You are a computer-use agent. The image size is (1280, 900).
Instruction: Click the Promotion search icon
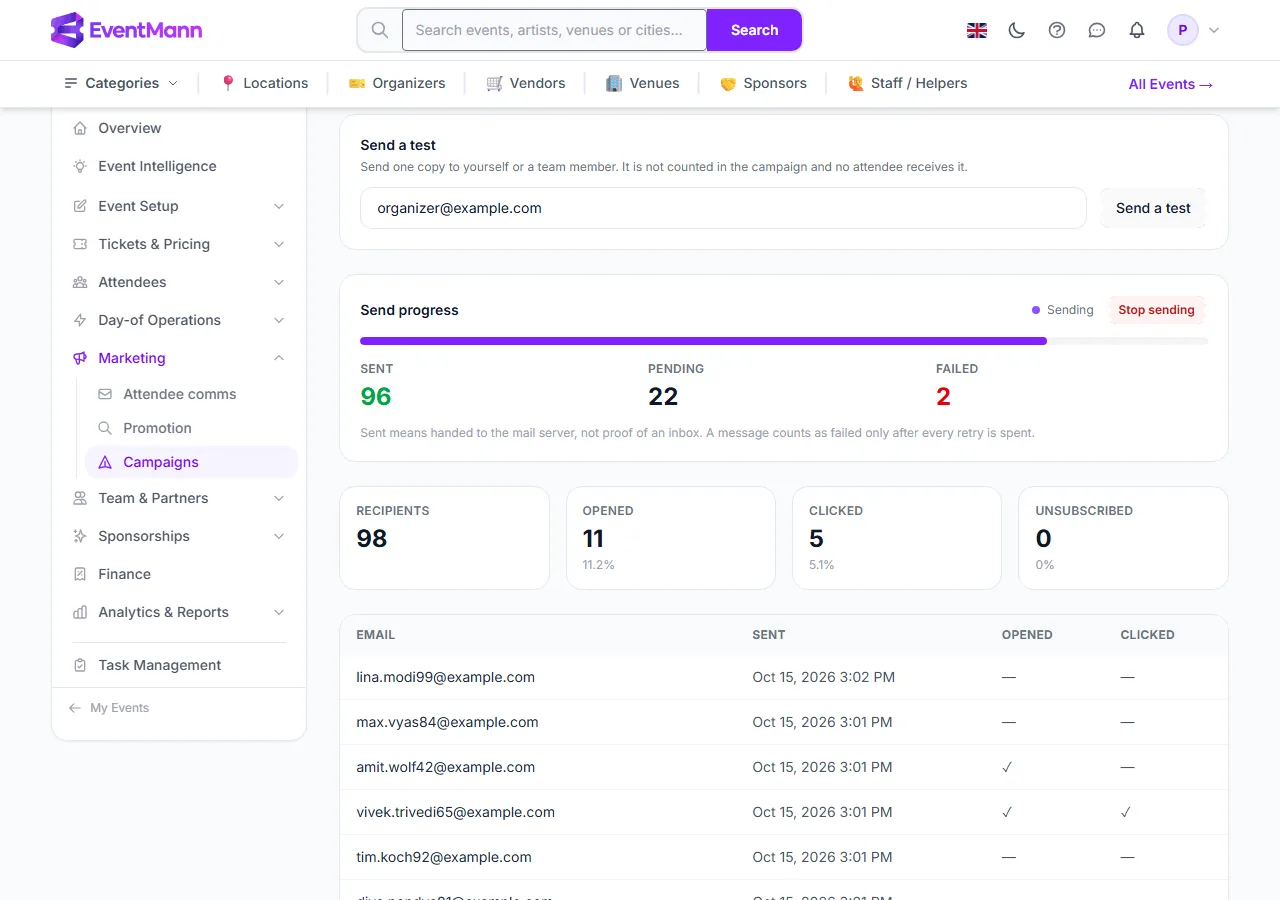(105, 428)
